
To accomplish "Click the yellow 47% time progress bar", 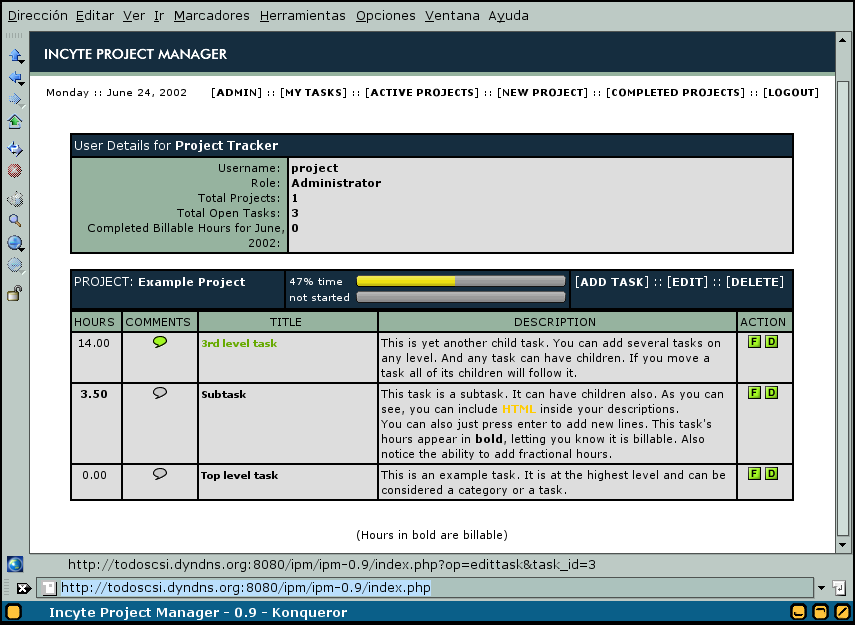I will click(461, 281).
